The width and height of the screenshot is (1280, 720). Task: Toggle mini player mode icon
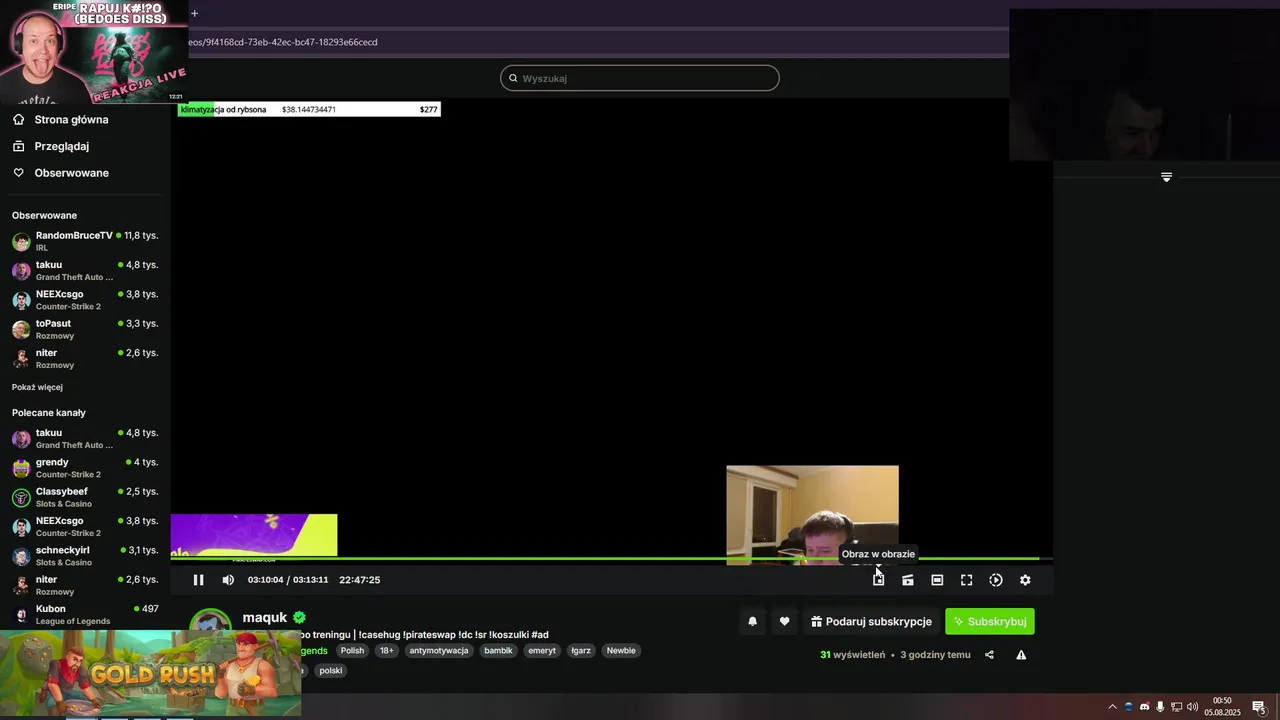(x=907, y=580)
